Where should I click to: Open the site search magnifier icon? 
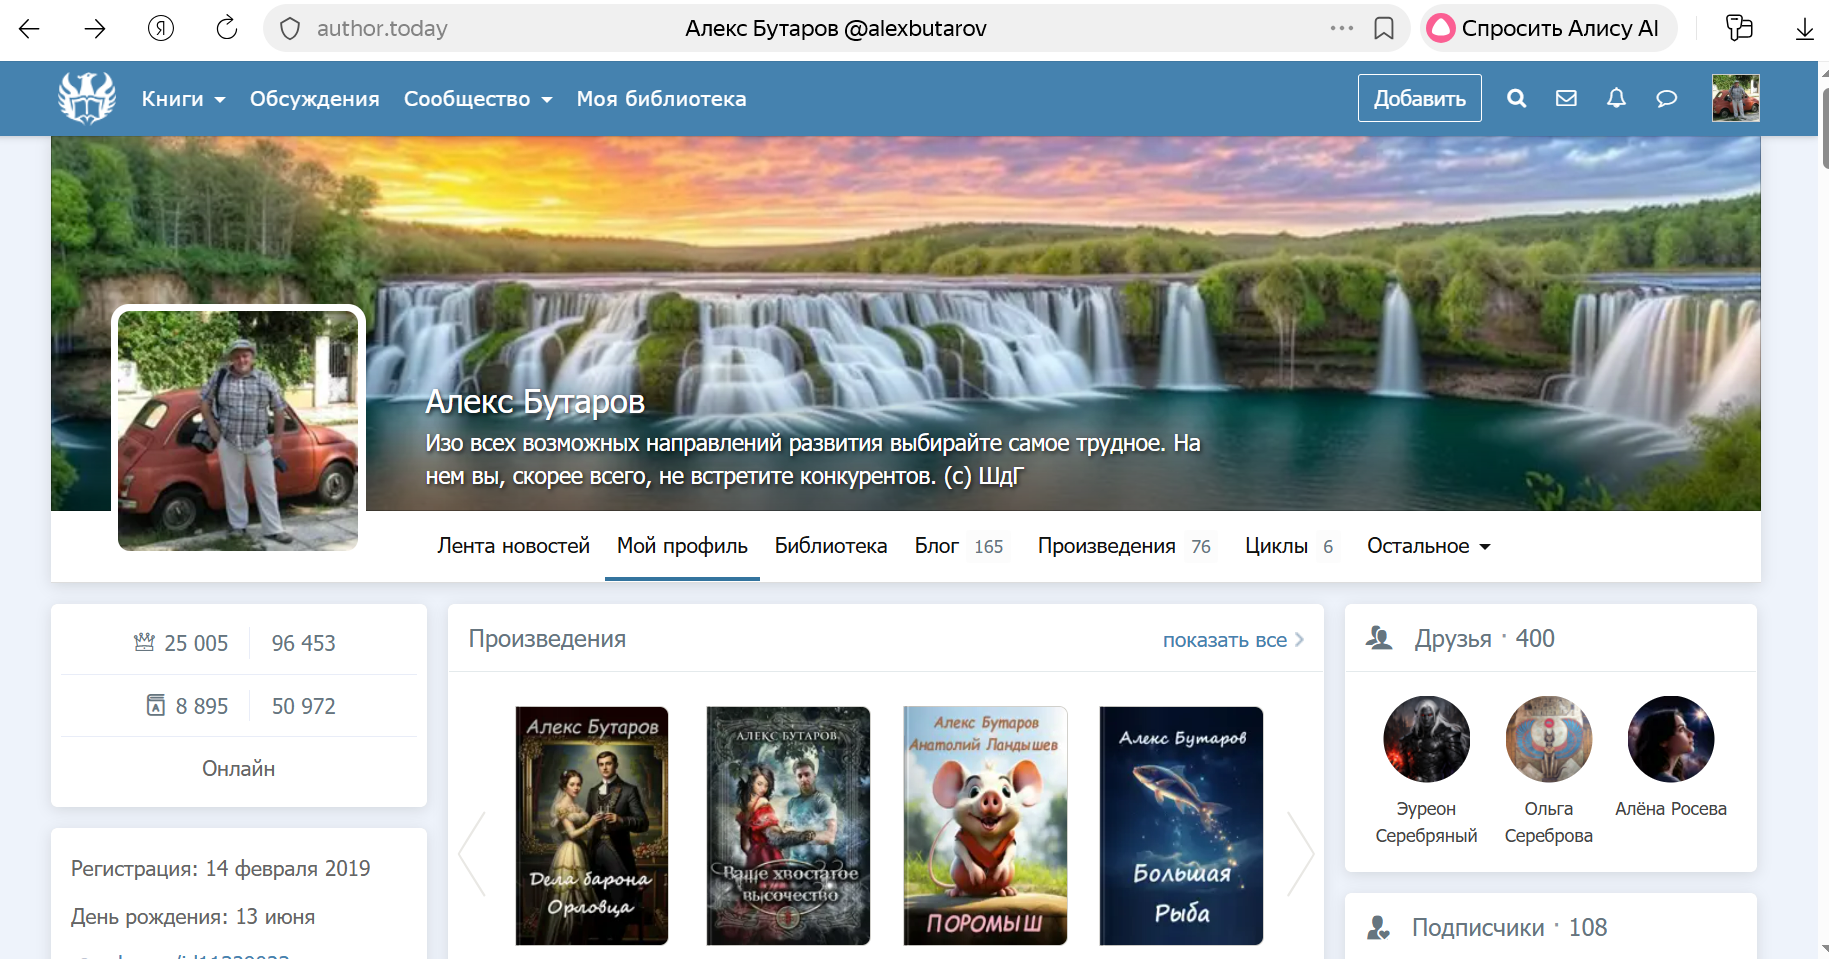(1516, 98)
